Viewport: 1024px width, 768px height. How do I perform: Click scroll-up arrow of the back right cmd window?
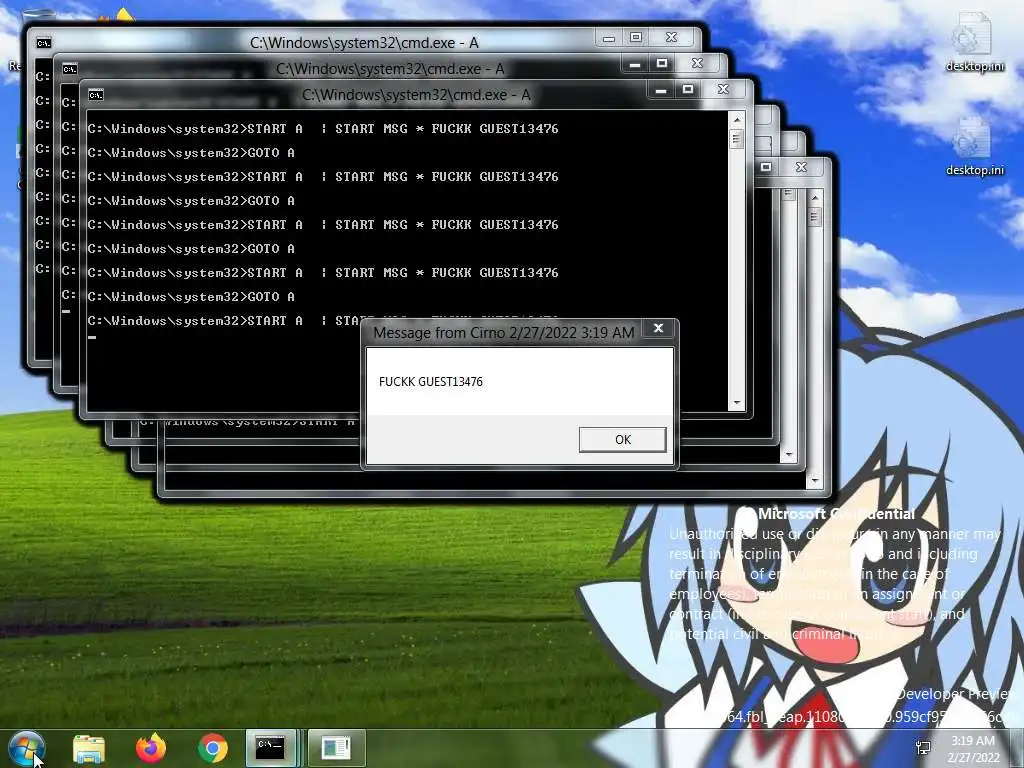pos(814,197)
